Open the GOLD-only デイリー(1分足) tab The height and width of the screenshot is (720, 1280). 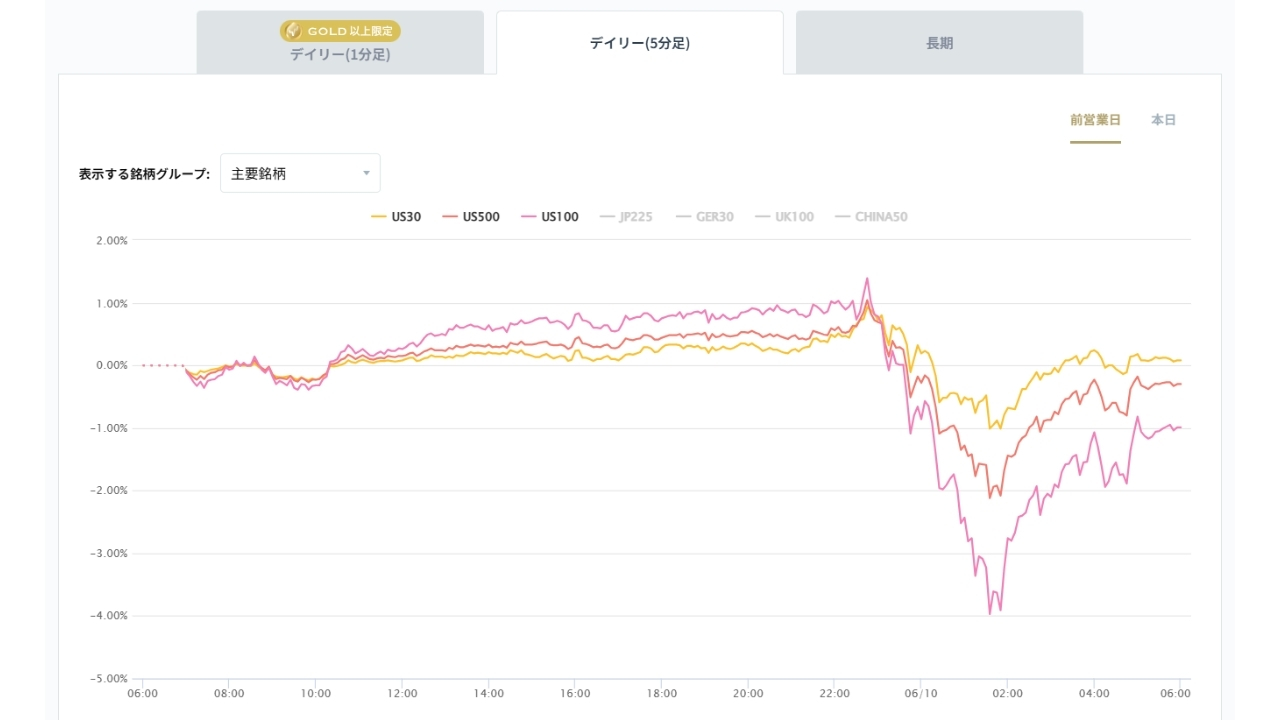click(x=340, y=42)
